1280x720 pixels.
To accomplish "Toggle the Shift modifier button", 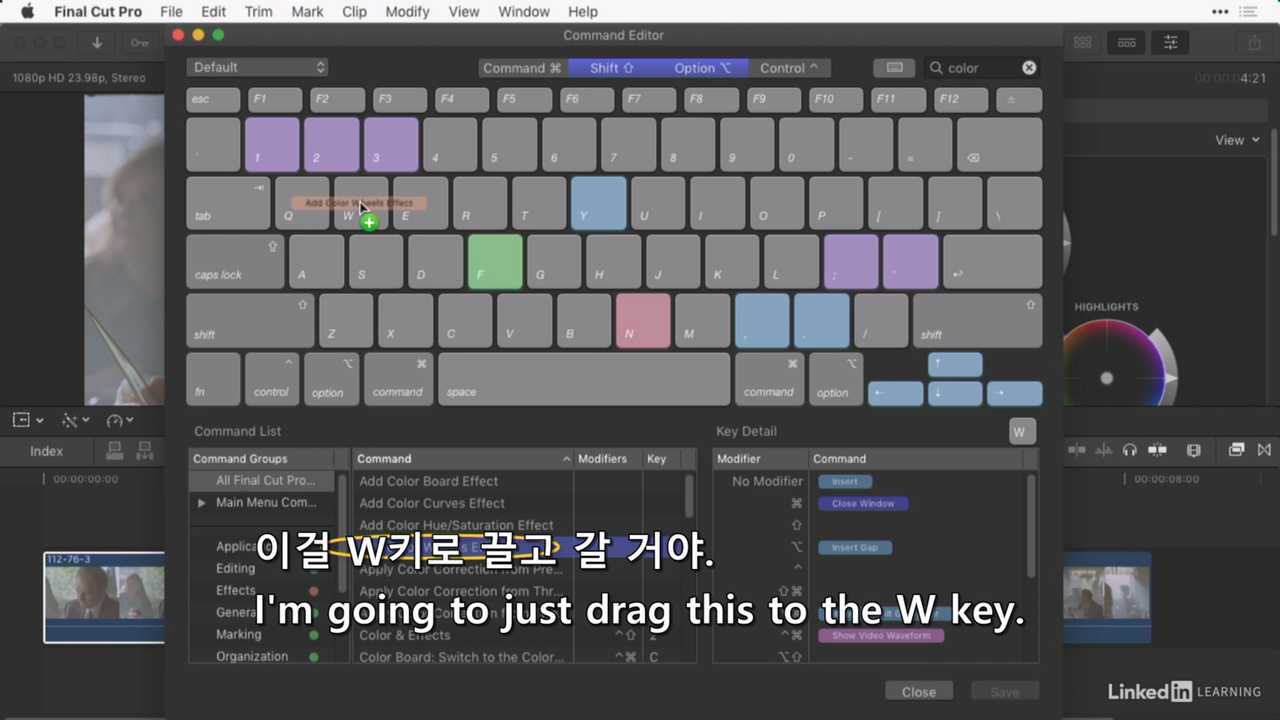I will click(x=612, y=68).
